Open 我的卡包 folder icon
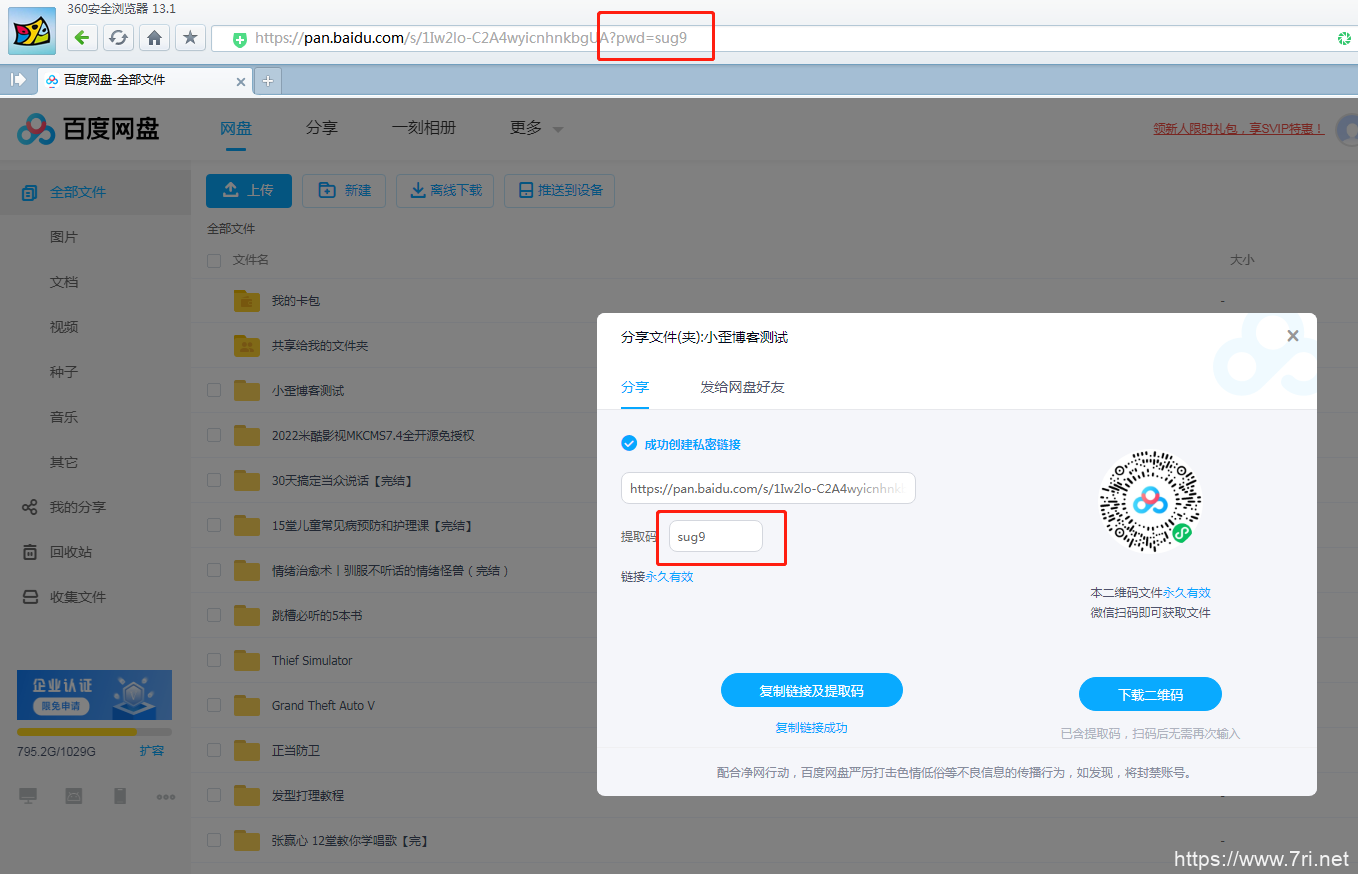The height and width of the screenshot is (874, 1358). click(x=246, y=300)
